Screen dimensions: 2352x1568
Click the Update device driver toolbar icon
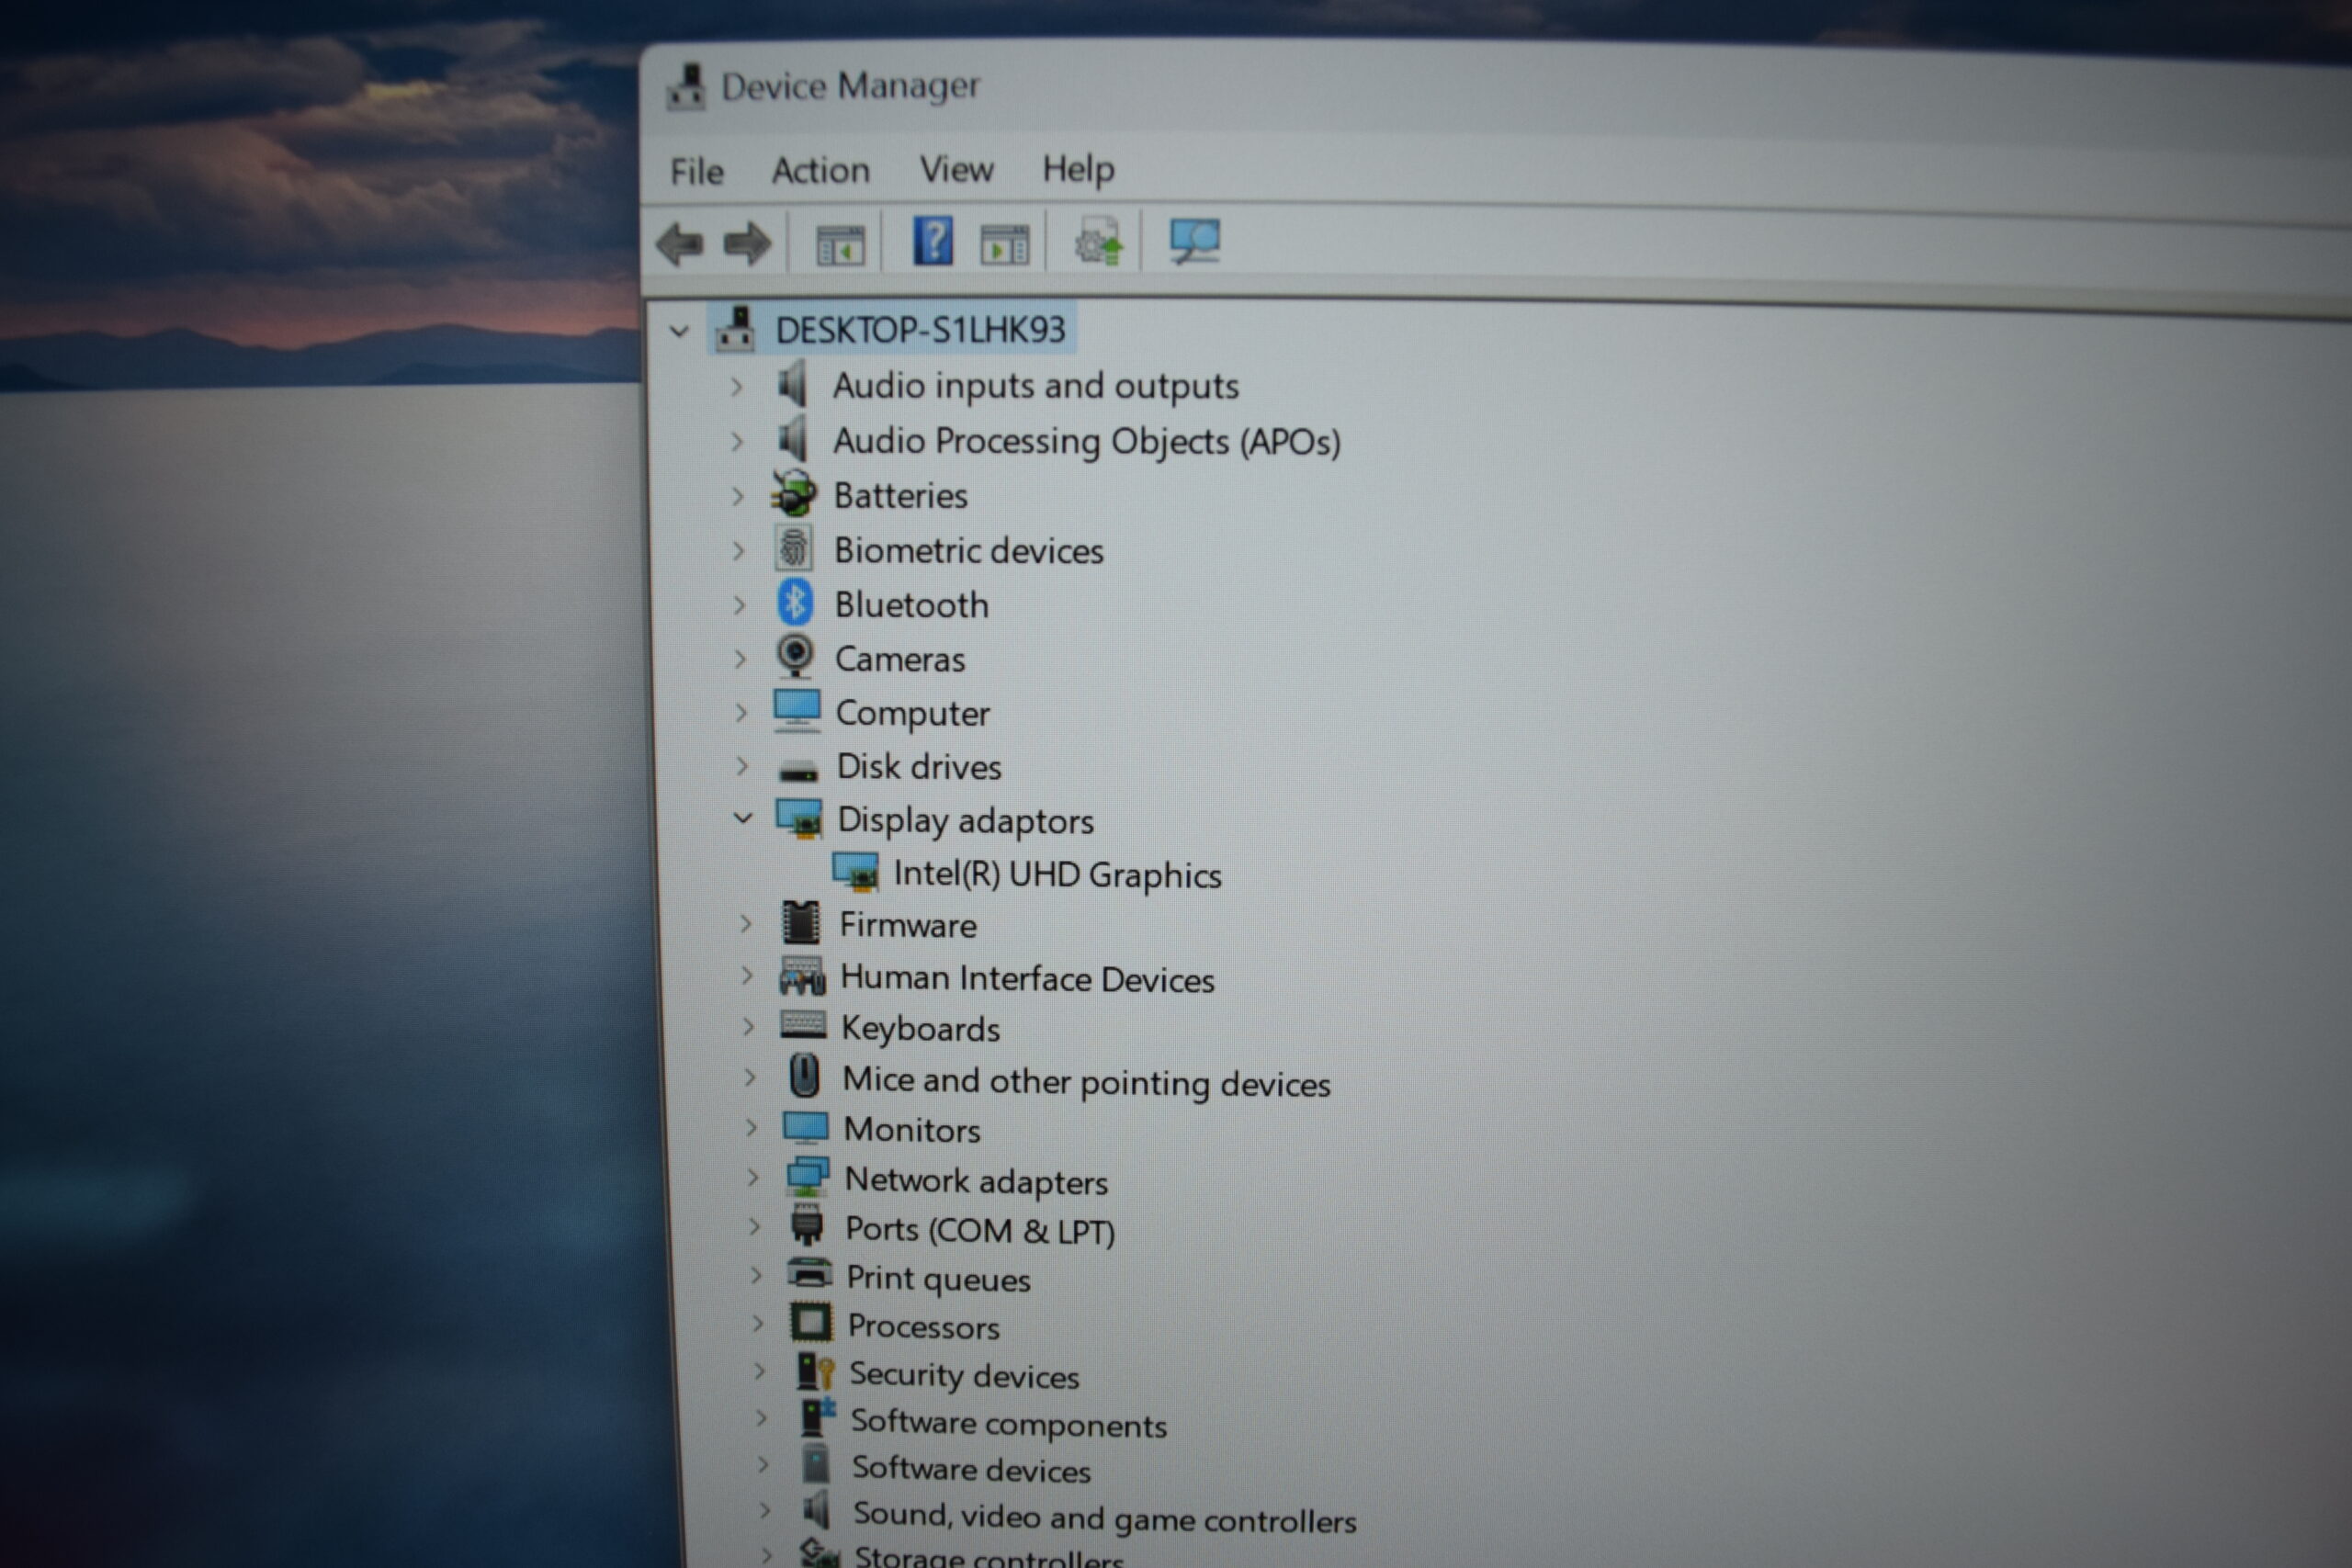[1098, 242]
